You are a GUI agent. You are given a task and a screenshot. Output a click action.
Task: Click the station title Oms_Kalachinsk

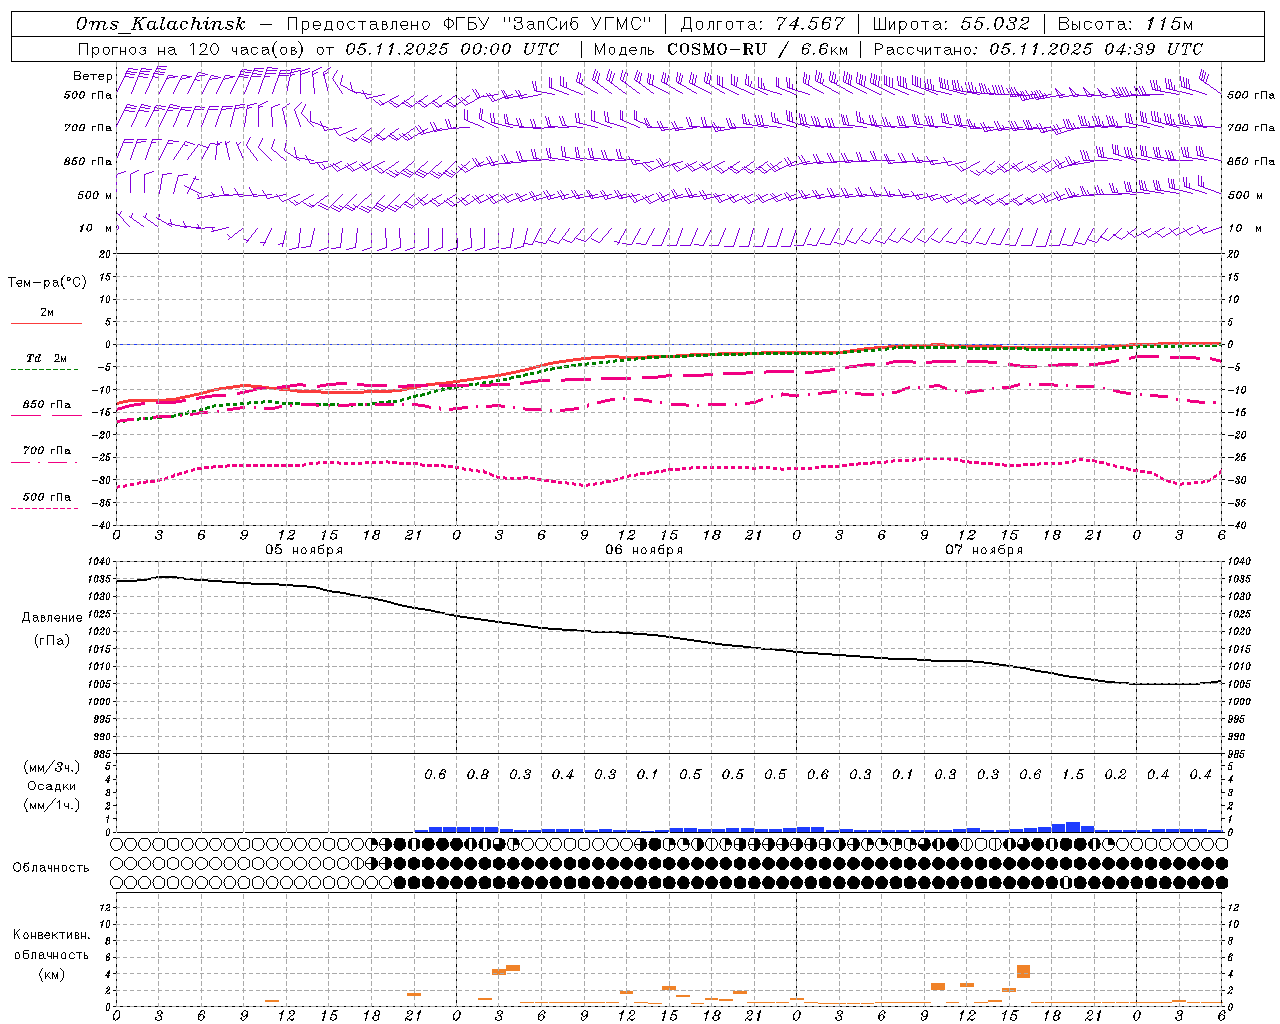point(161,24)
